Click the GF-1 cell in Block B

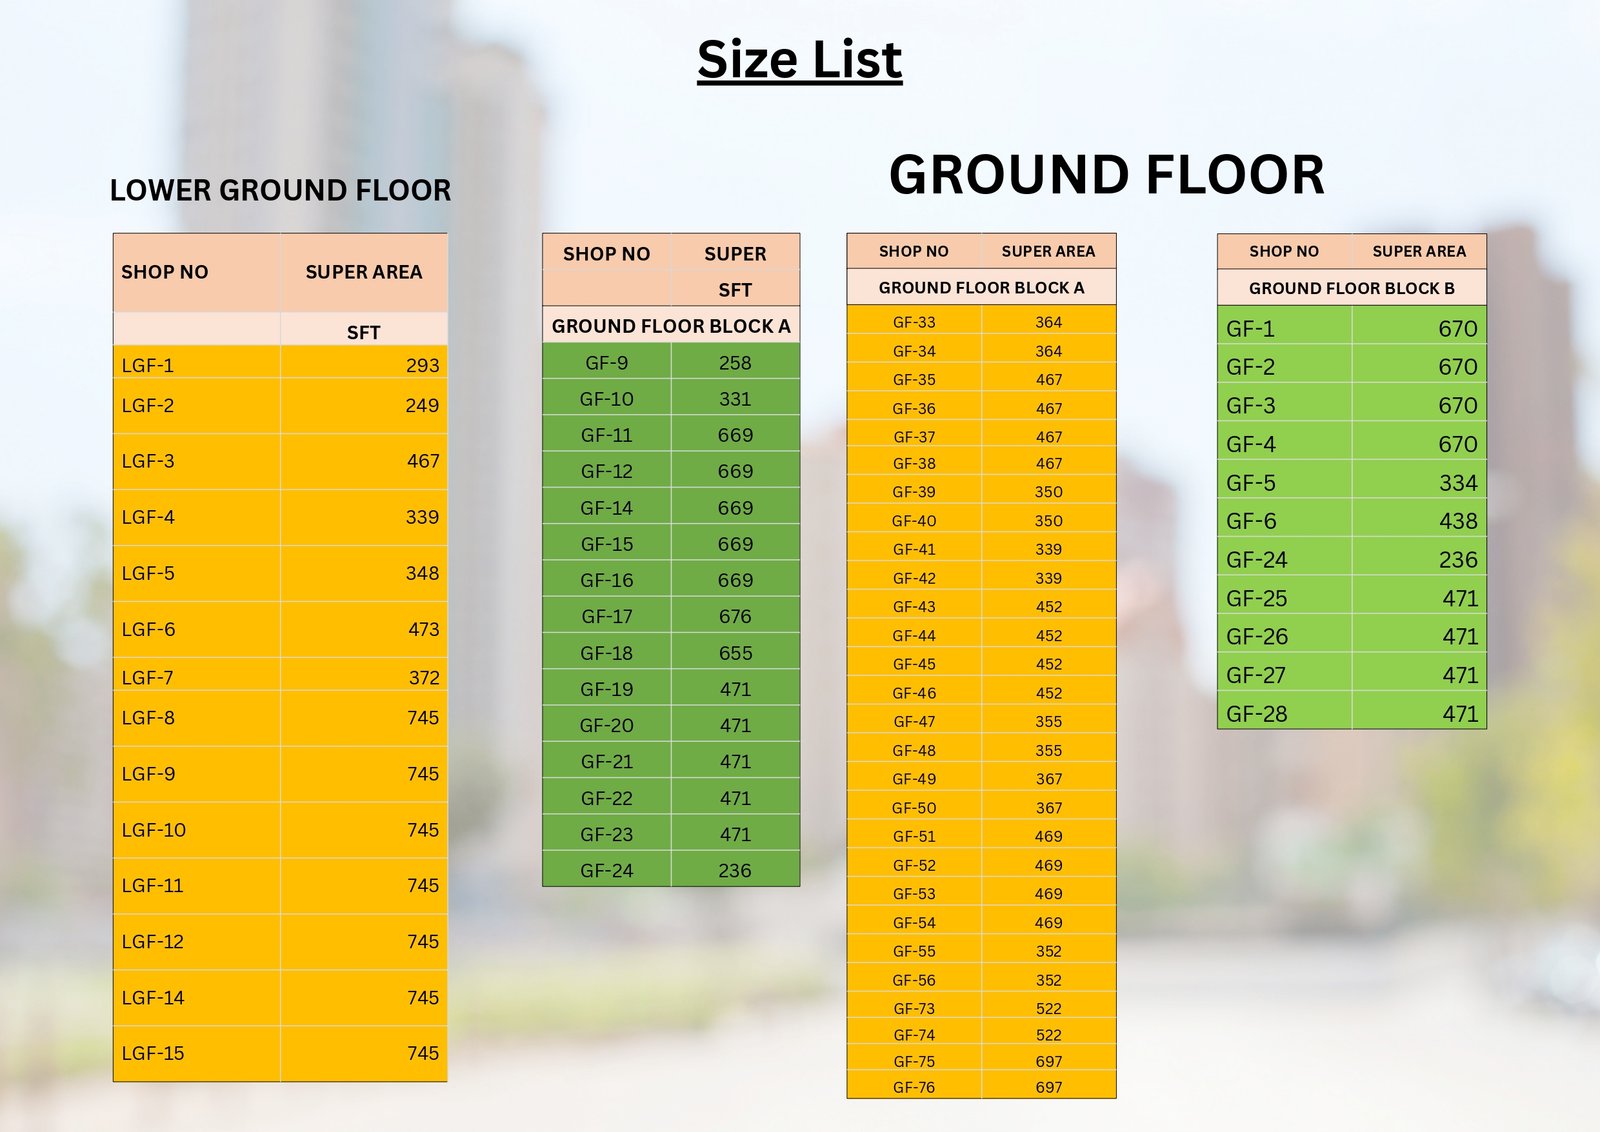coord(1251,329)
